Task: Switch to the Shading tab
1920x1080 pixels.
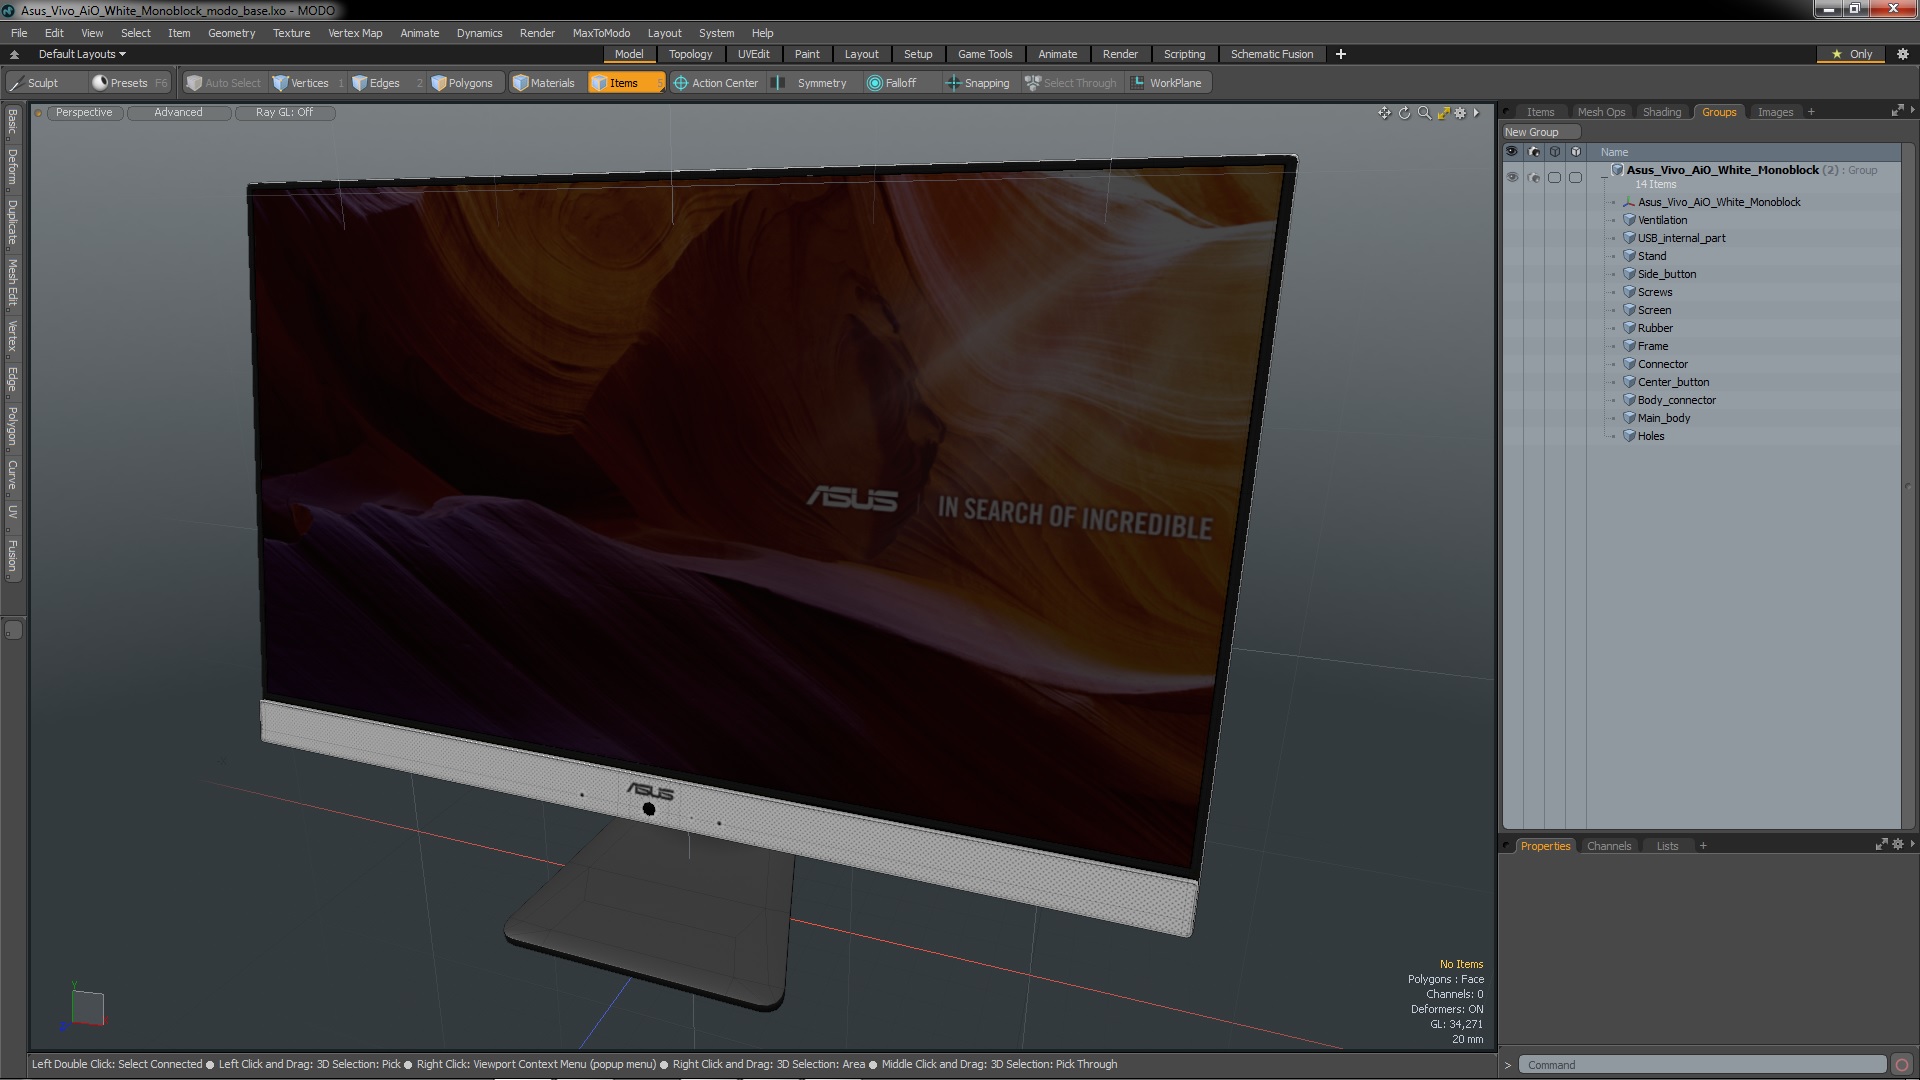Action: point(1661,112)
